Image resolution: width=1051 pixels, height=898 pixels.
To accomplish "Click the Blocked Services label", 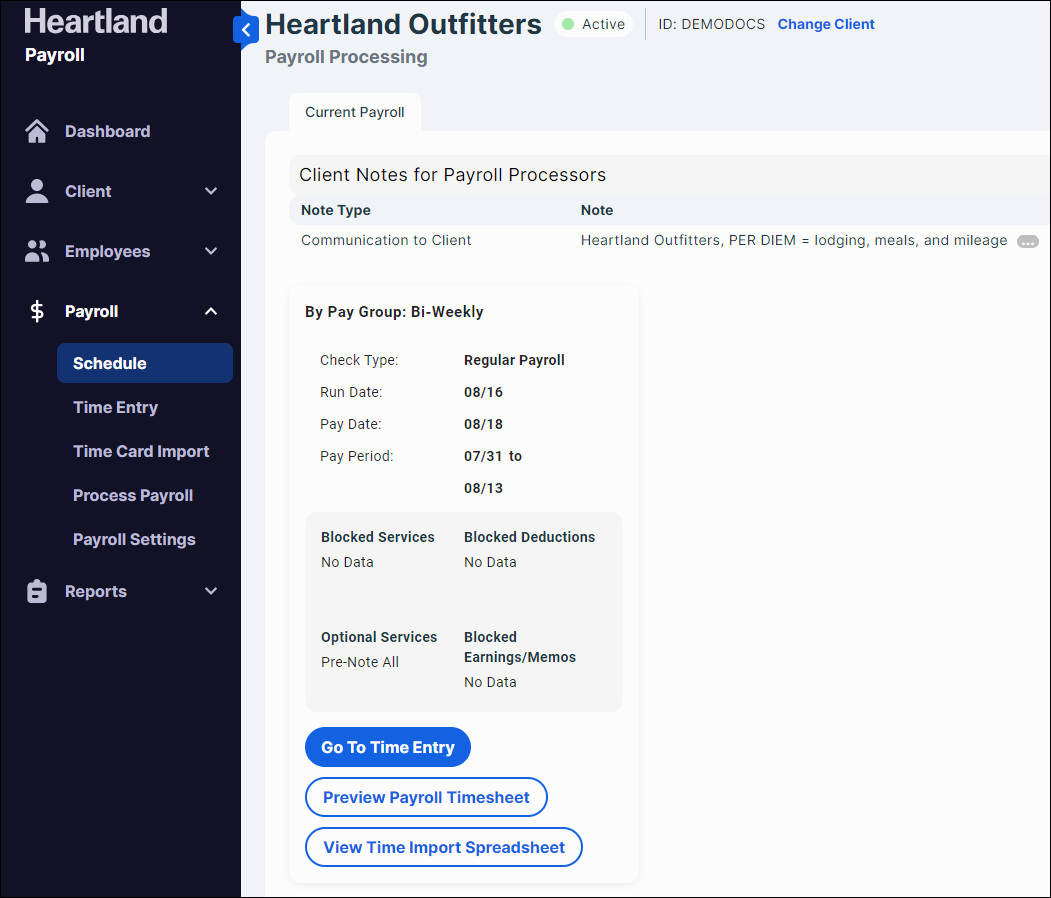I will click(377, 537).
